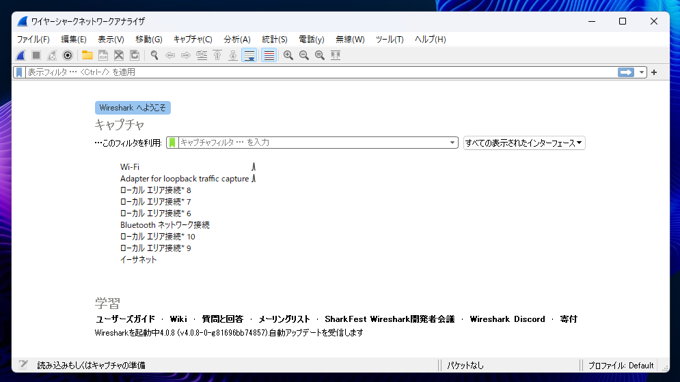Zoom in main window text
Image resolution: width=680 pixels, height=382 pixels.
288,56
